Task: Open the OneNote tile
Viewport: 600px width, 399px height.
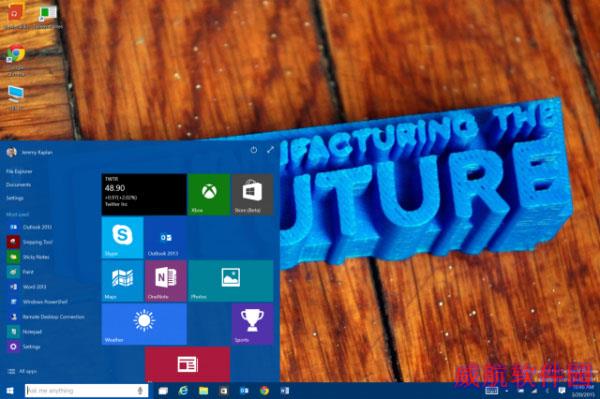Action: pyautogui.click(x=166, y=281)
